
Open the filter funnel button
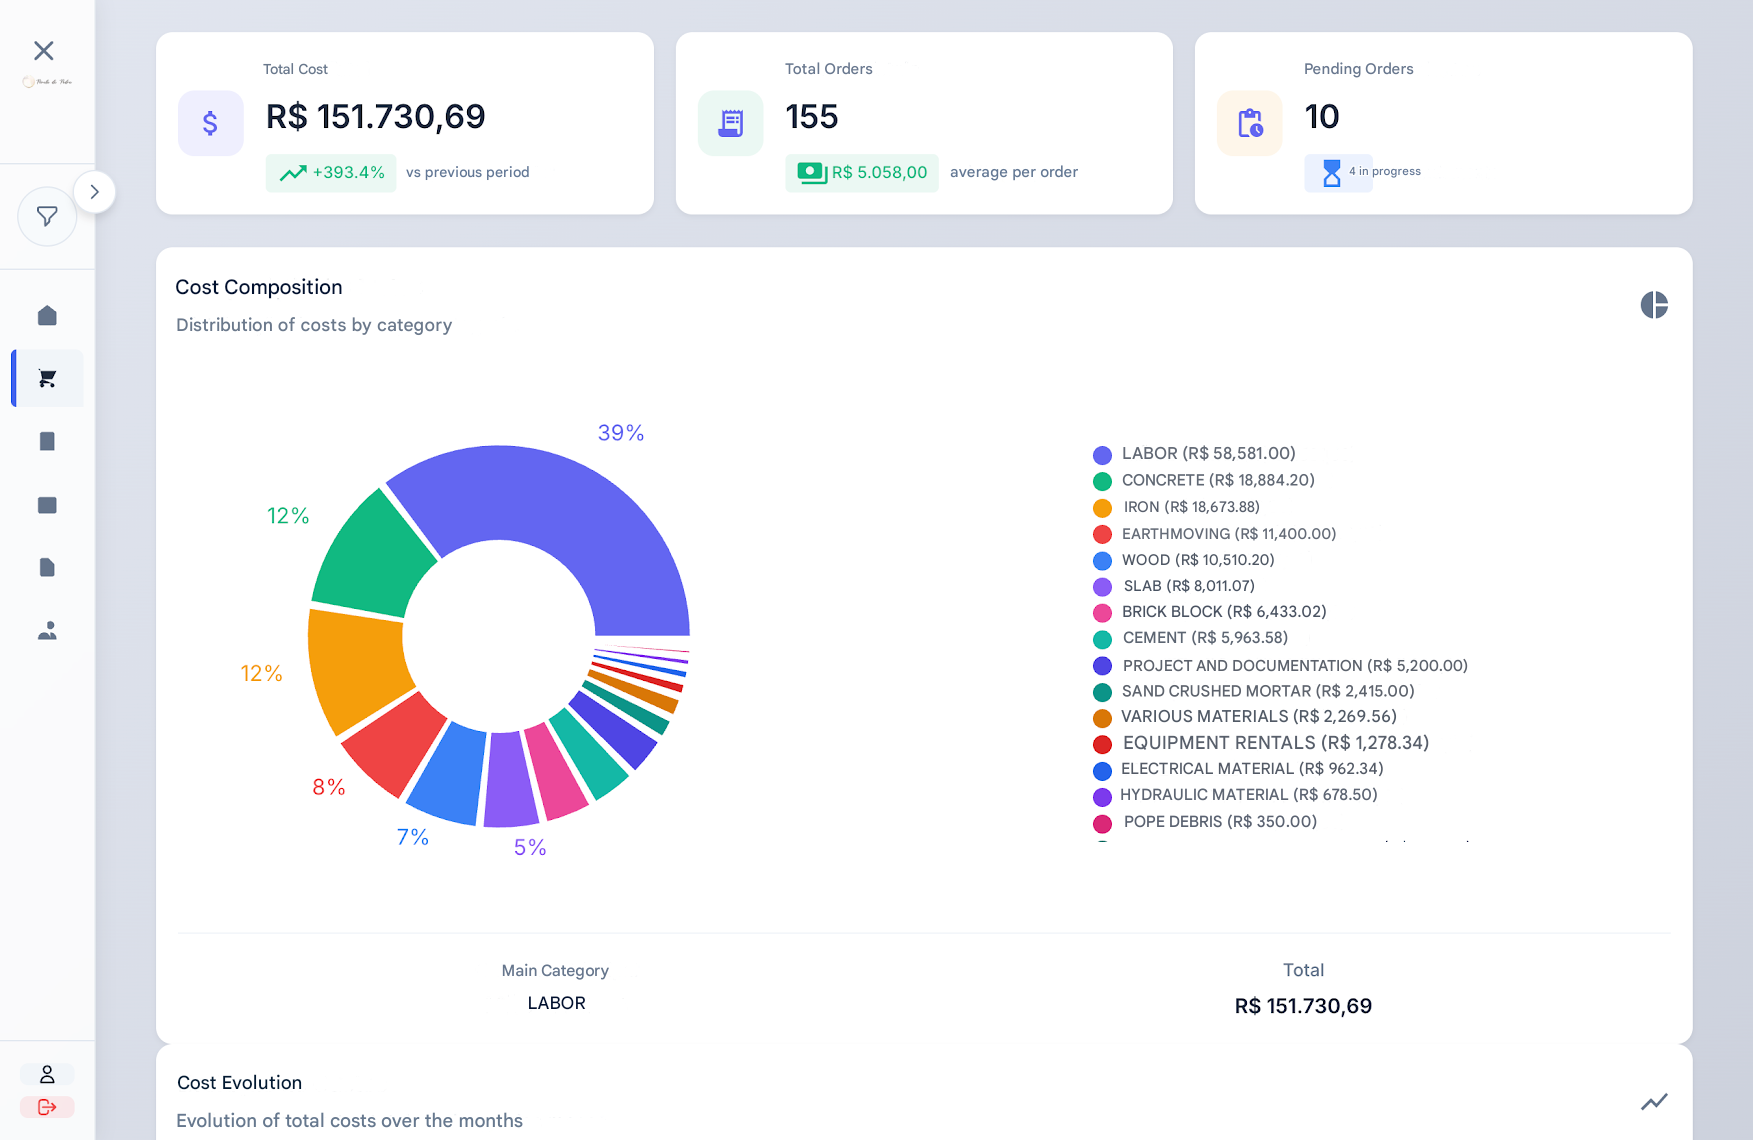pos(47,216)
